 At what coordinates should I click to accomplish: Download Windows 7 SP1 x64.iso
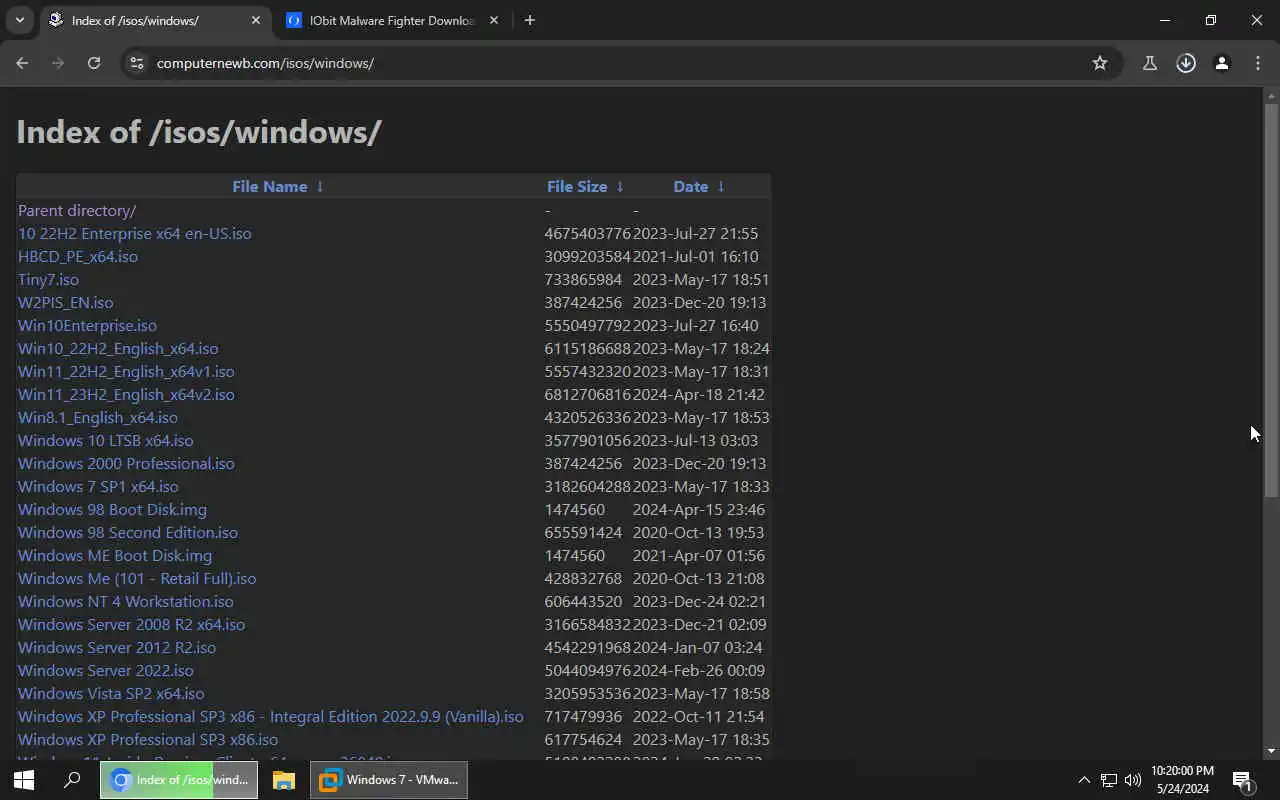[98, 486]
